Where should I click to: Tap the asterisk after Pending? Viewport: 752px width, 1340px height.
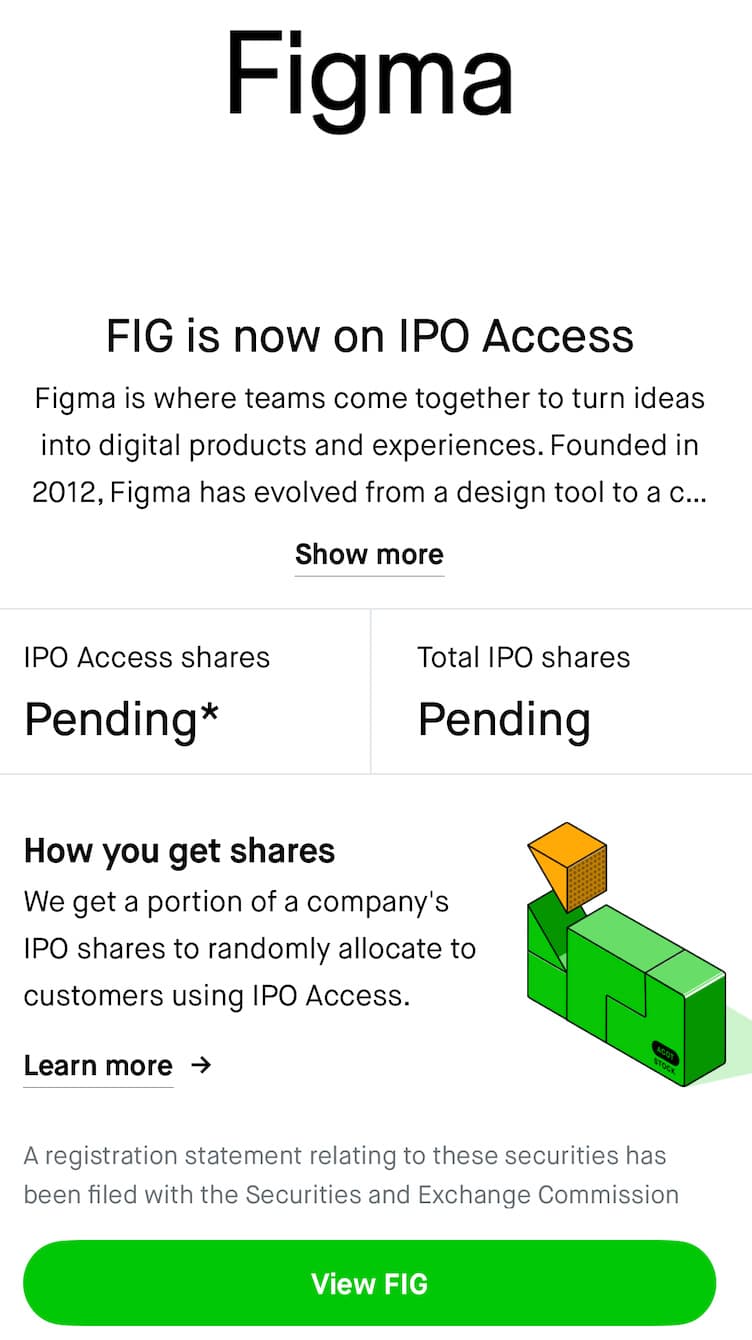coord(209,712)
